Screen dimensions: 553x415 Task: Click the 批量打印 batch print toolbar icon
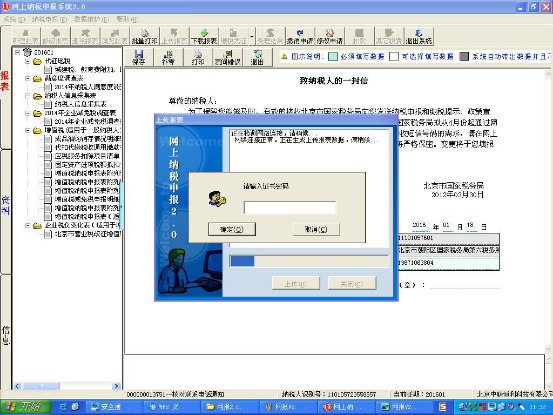[144, 36]
